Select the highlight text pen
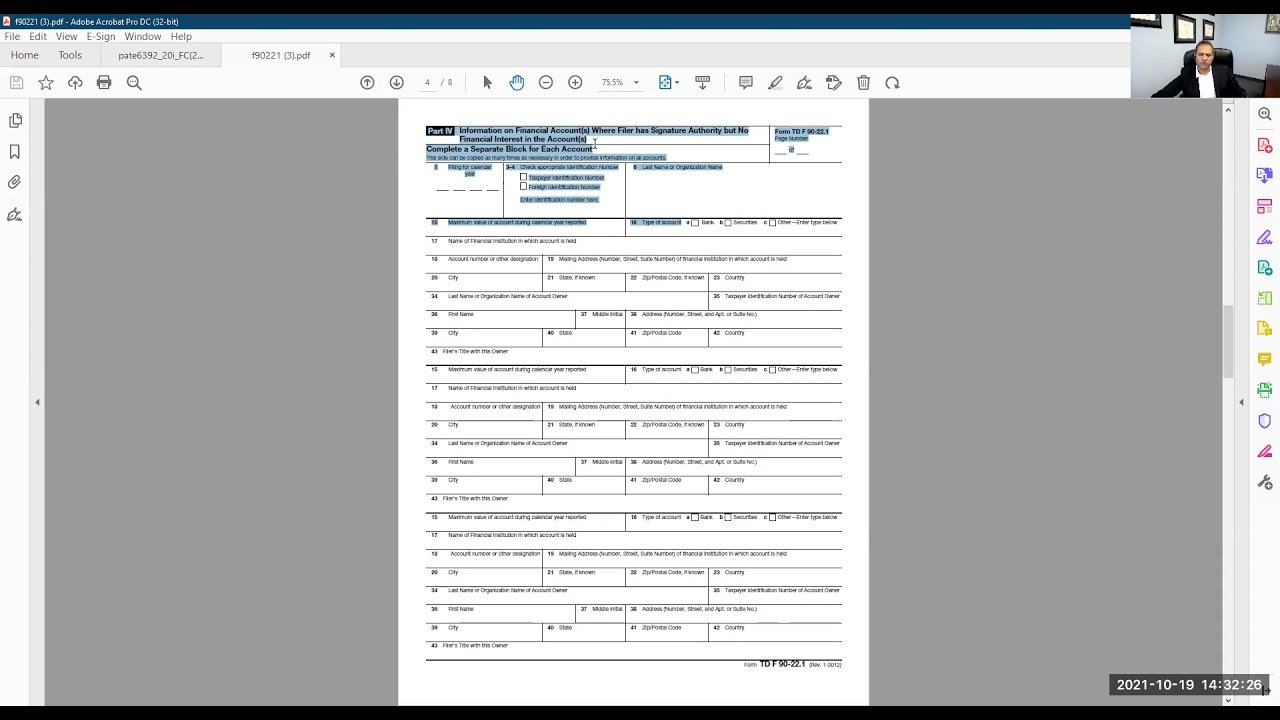This screenshot has width=1280, height=720. pos(775,83)
